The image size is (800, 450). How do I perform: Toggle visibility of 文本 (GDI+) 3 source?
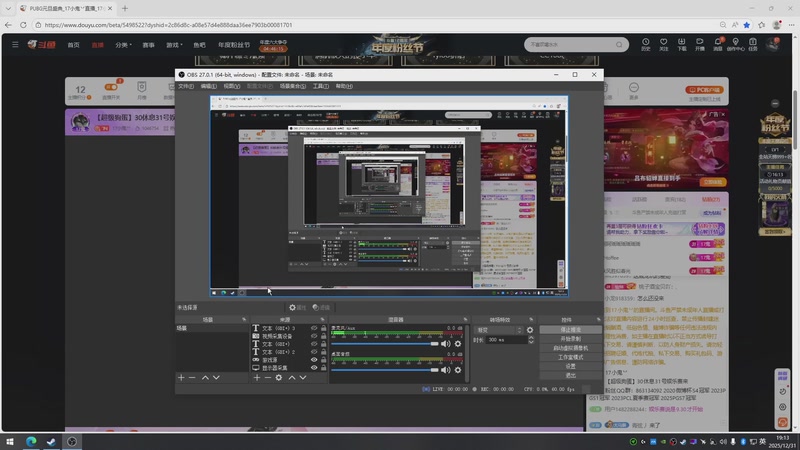(314, 328)
